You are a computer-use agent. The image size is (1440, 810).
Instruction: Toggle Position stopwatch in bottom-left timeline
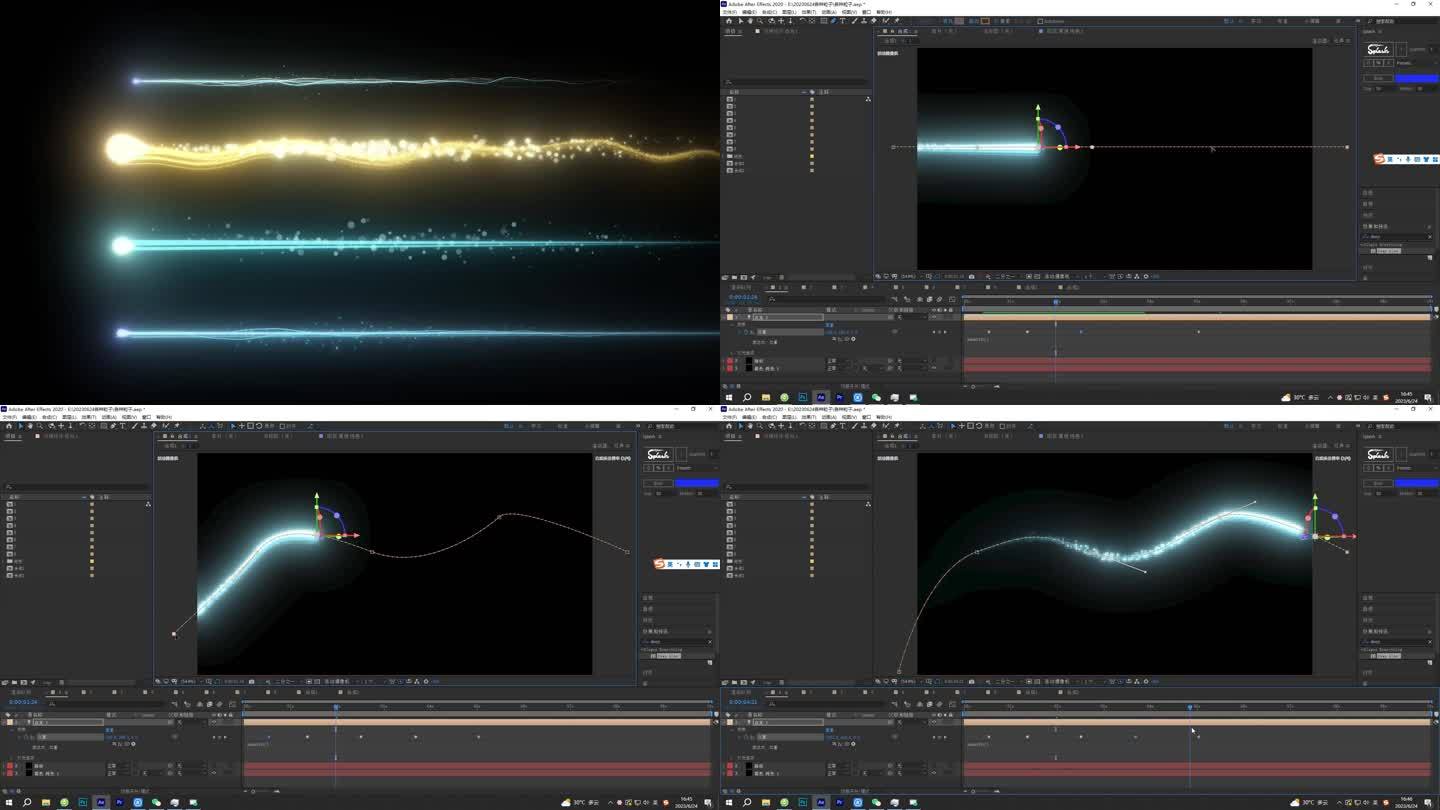click(26, 737)
